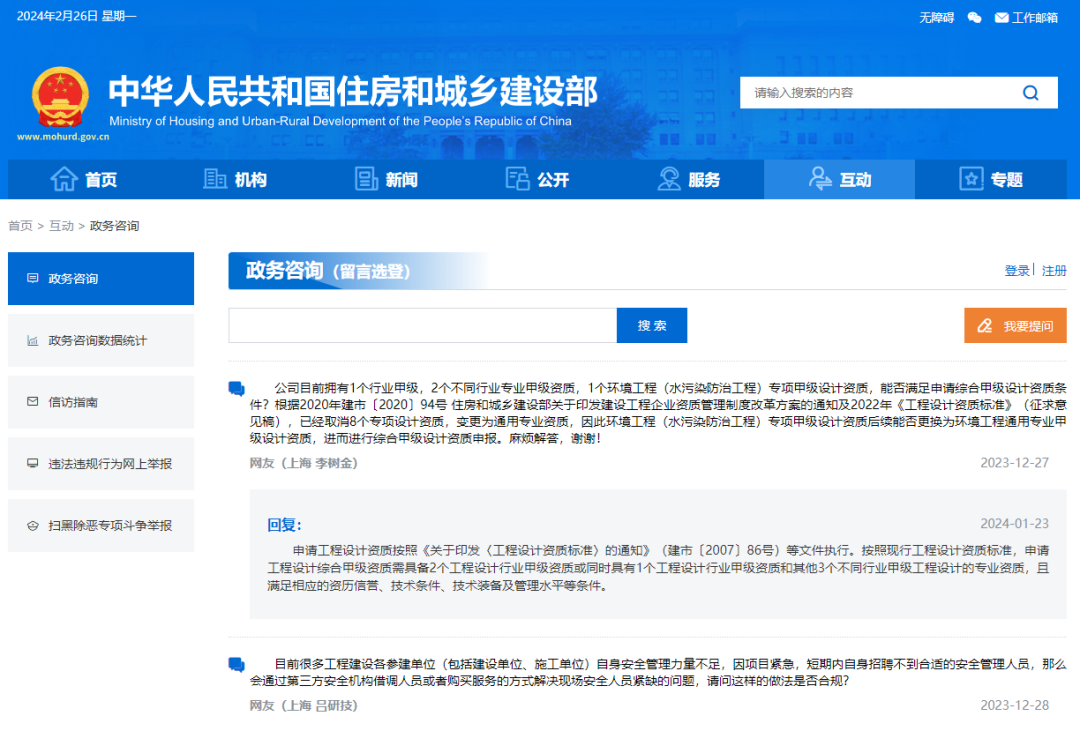Click the 回复: reply heading
The image size is (1080, 731).
(x=284, y=525)
